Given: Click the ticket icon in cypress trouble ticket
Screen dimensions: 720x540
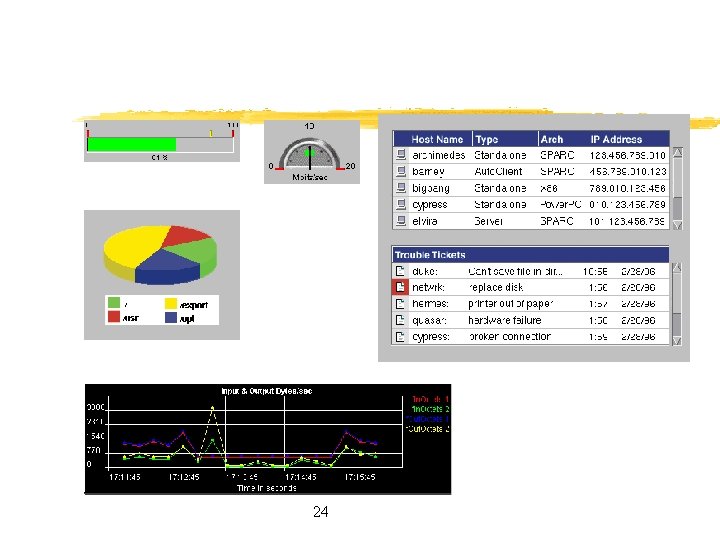Looking at the screenshot, I should [400, 337].
